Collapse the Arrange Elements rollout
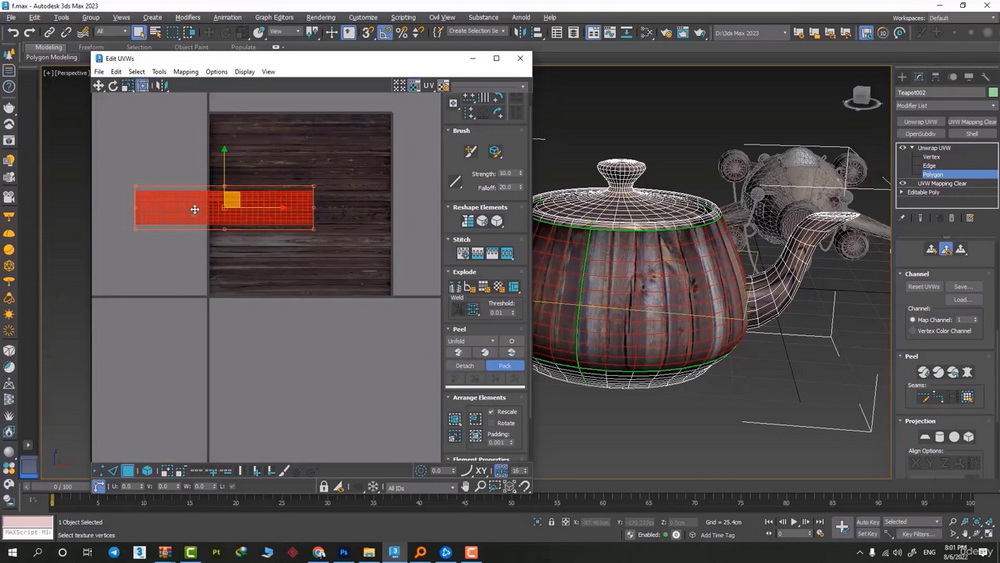The width and height of the screenshot is (1000, 563). (448, 397)
